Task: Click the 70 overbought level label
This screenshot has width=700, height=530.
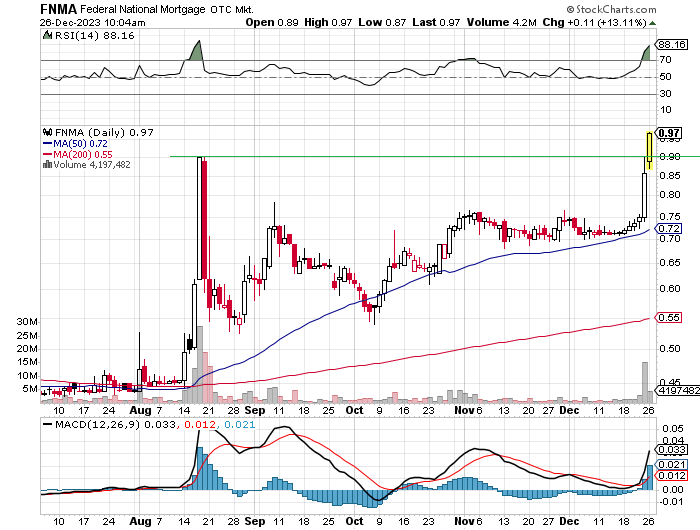Action: pos(665,59)
